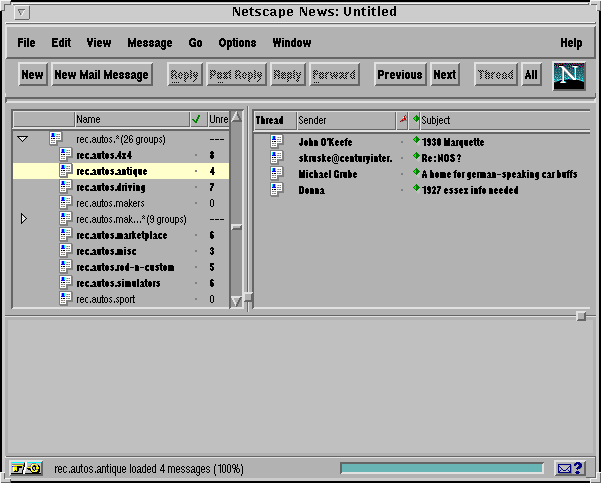Click the Post Reply toolbar button
The height and width of the screenshot is (483, 601).
[236, 74]
